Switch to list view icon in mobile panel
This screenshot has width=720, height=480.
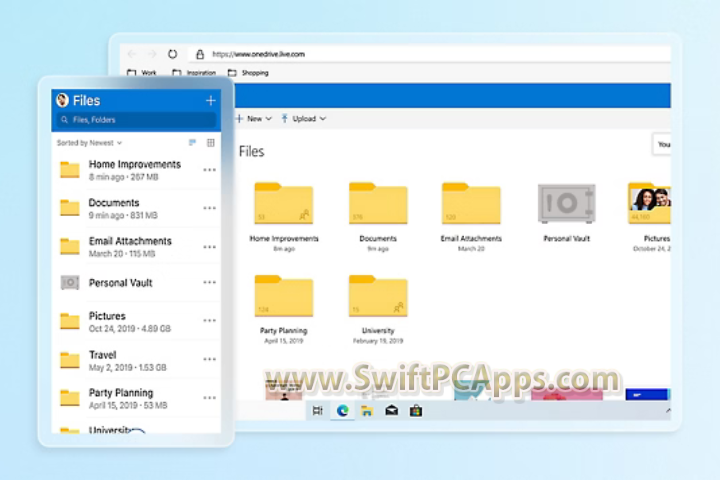(x=192, y=143)
